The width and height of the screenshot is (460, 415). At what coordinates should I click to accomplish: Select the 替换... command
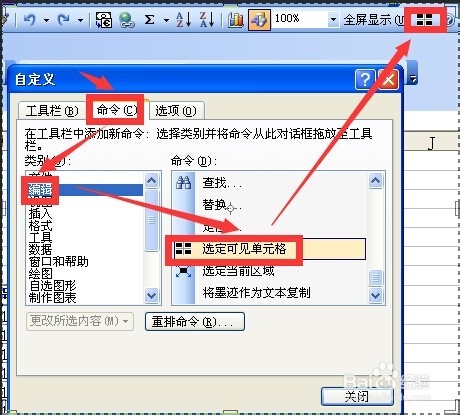(222, 205)
